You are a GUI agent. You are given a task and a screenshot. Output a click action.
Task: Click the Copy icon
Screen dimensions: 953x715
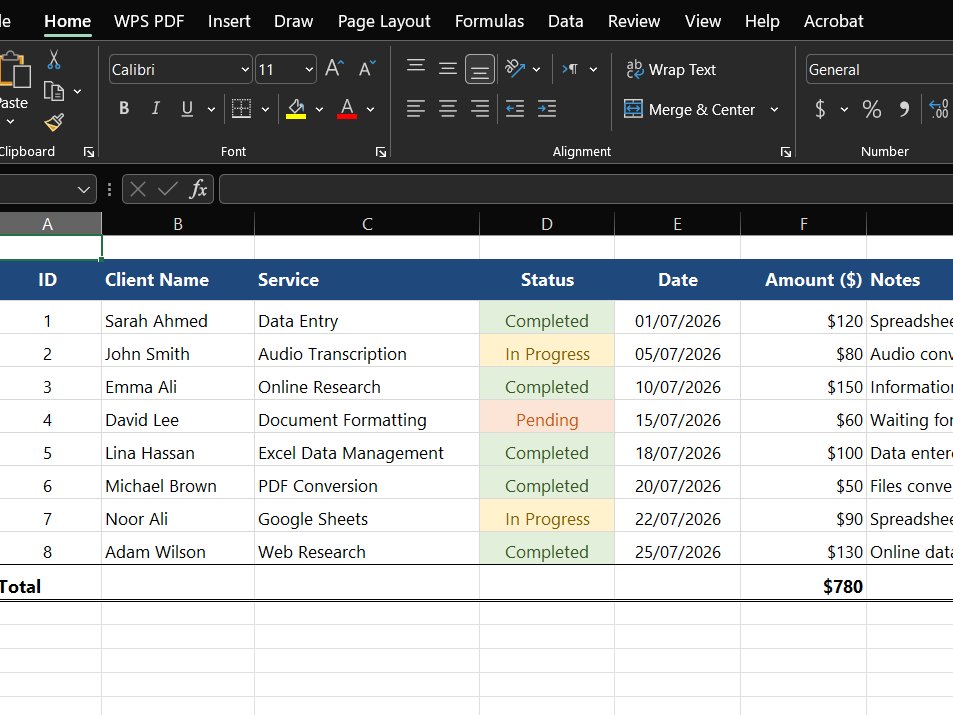click(54, 91)
